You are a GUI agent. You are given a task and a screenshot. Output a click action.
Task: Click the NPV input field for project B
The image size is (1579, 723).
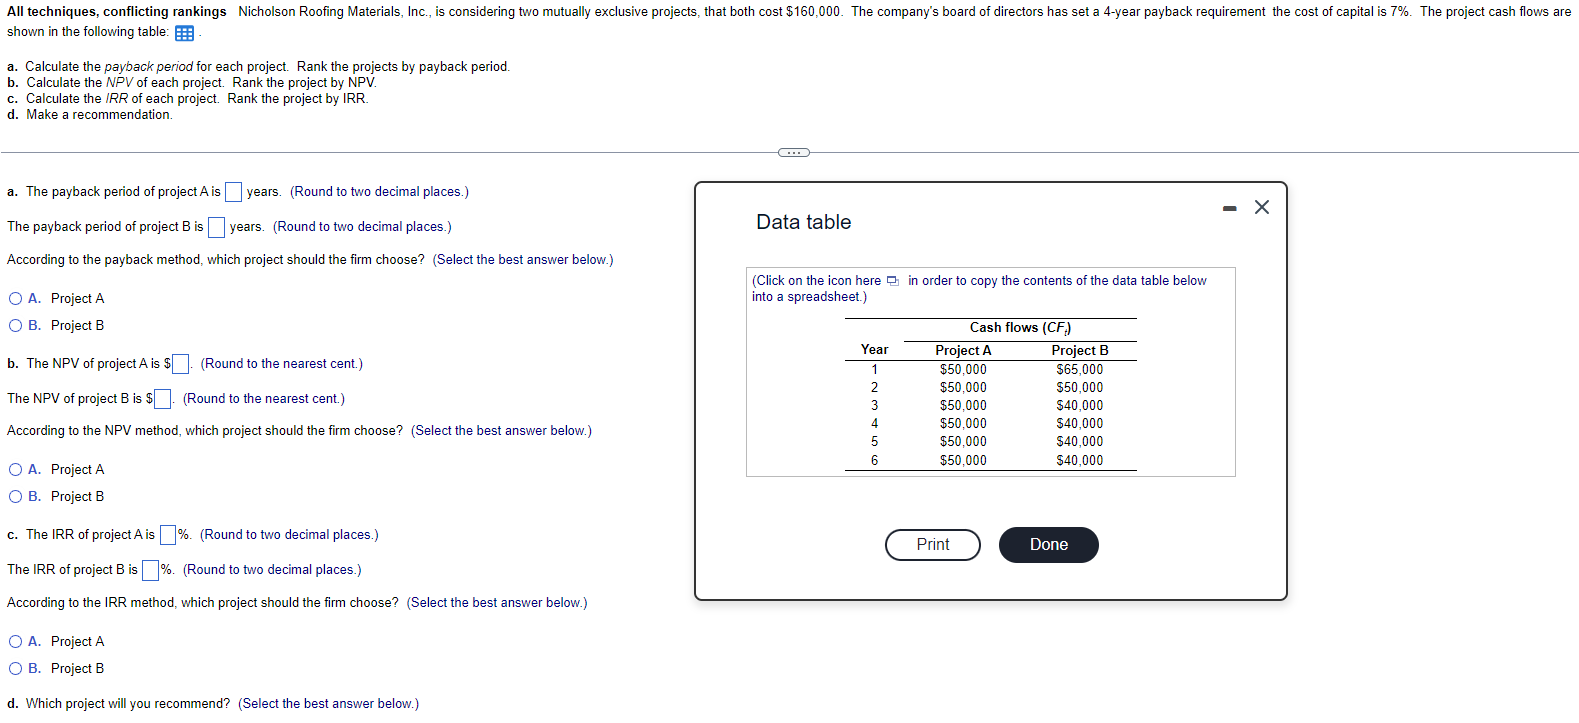click(163, 399)
